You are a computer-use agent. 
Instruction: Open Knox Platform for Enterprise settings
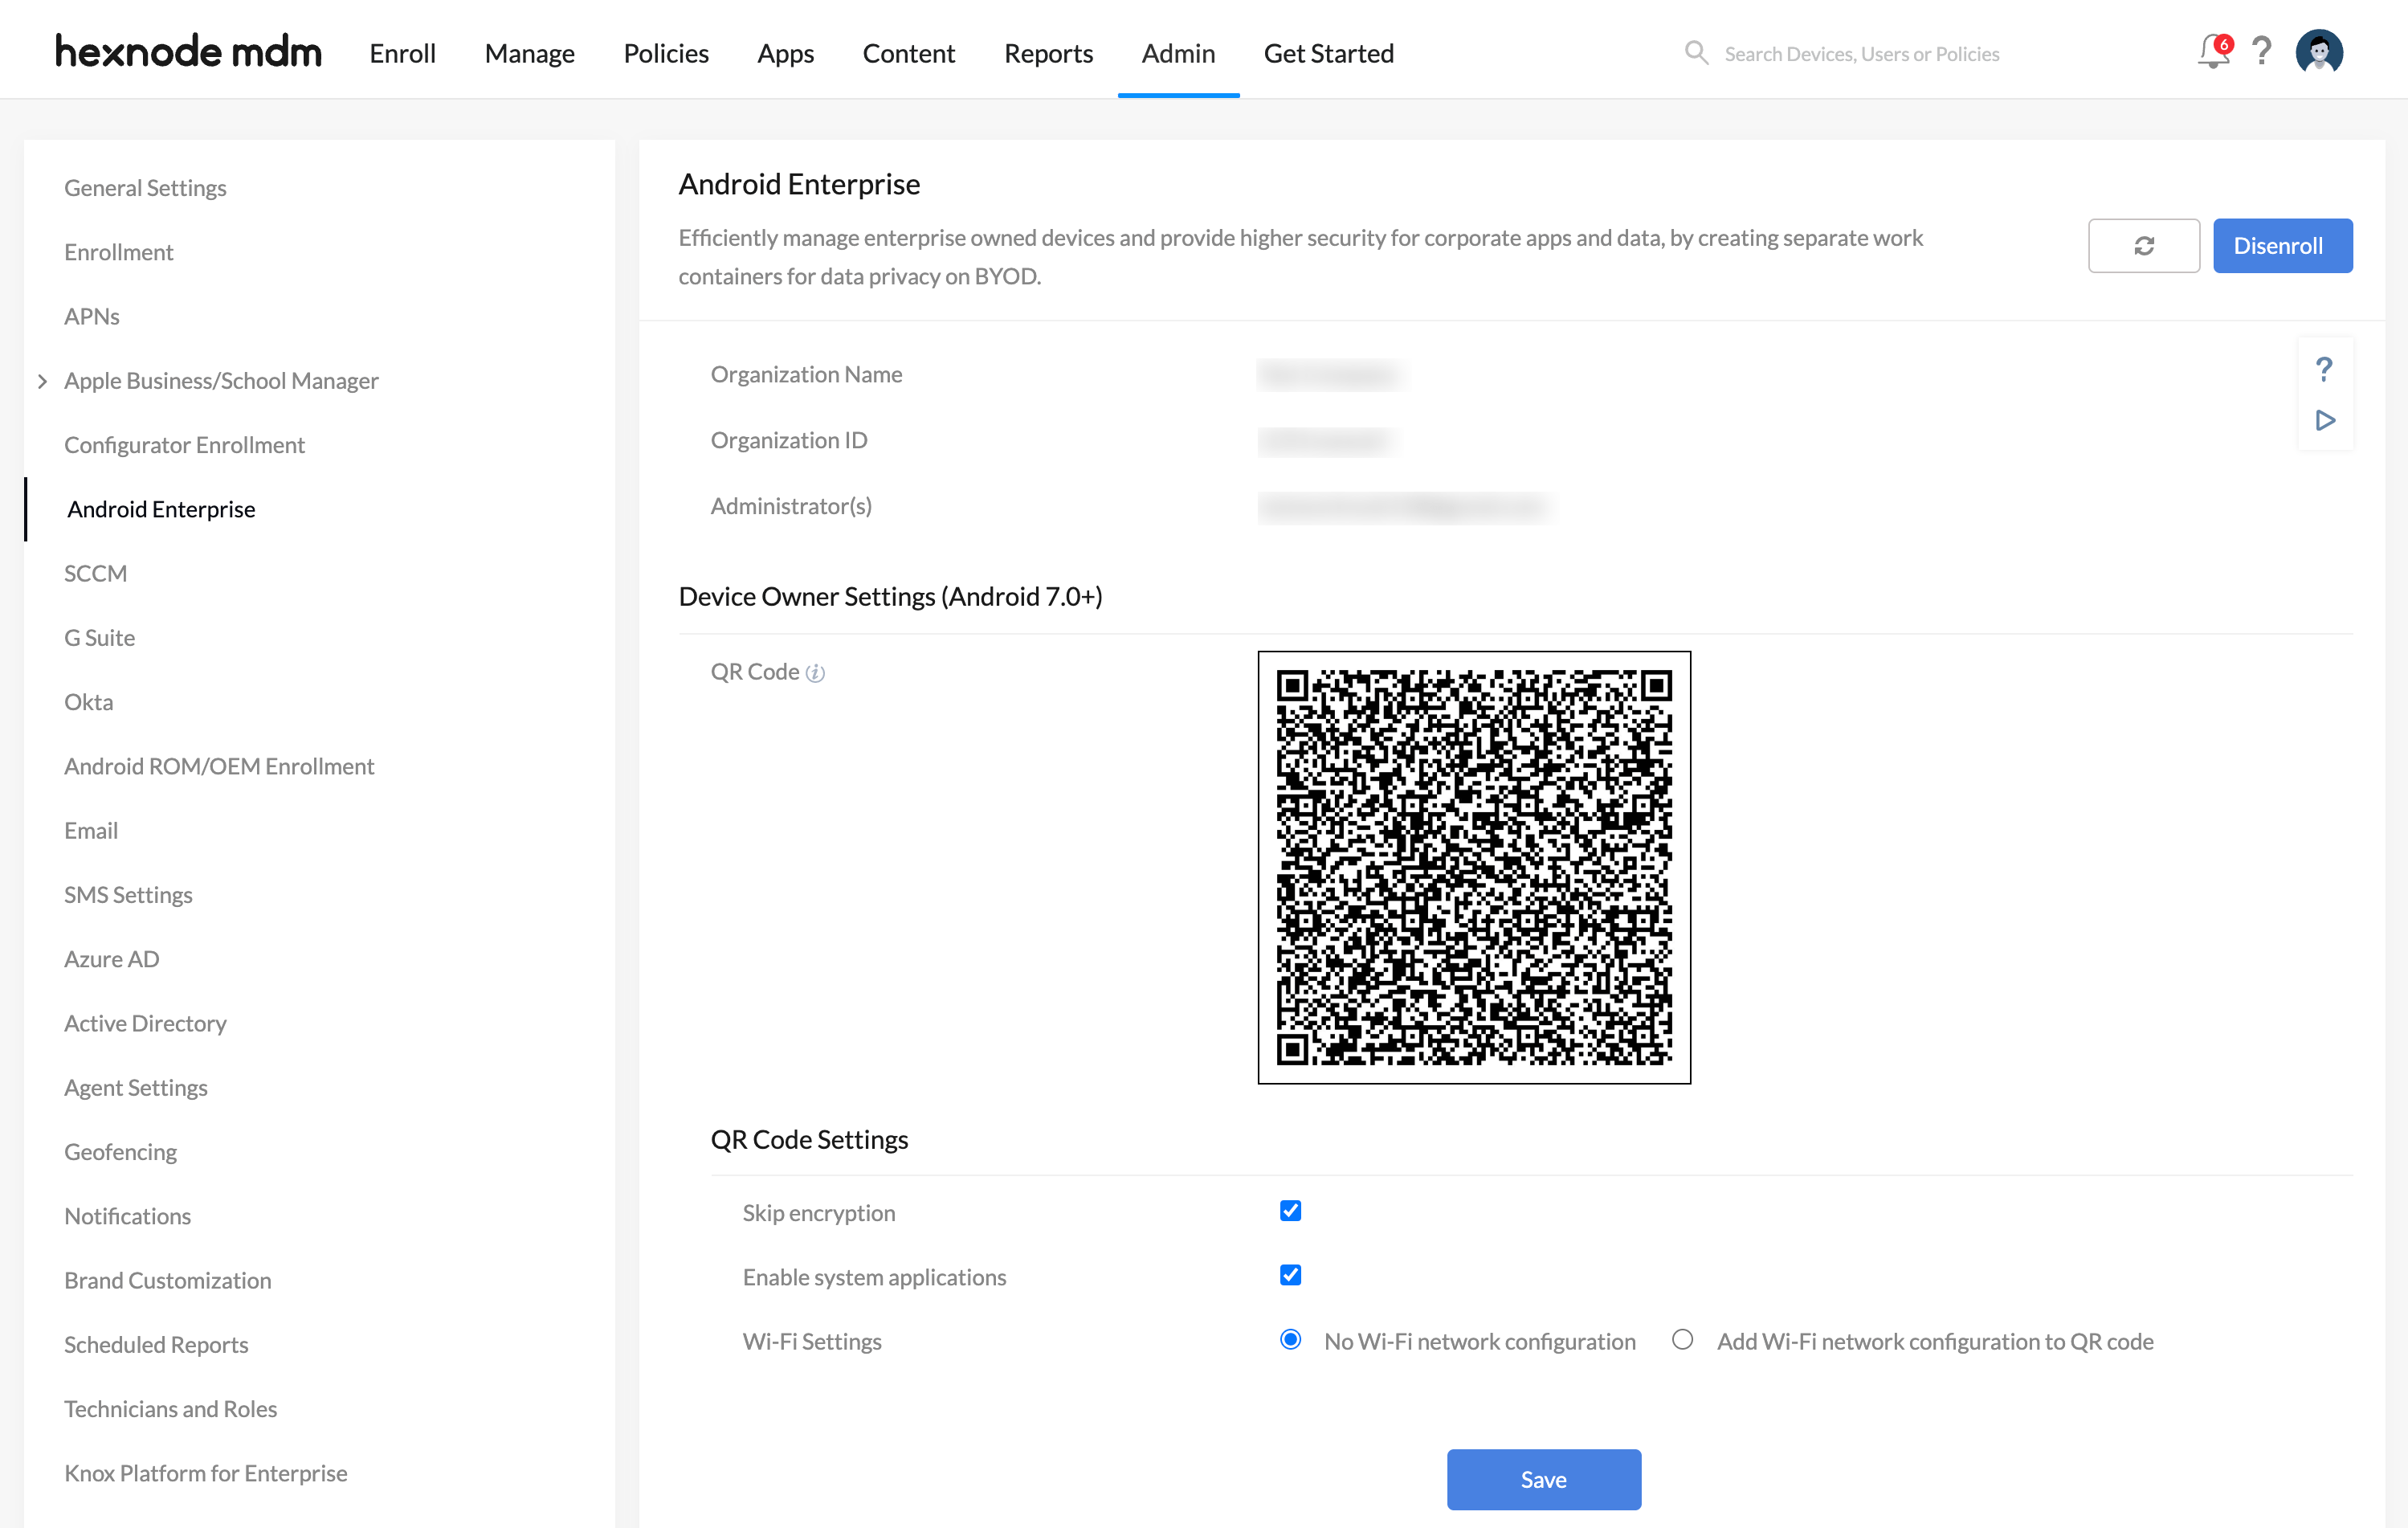click(x=205, y=1472)
